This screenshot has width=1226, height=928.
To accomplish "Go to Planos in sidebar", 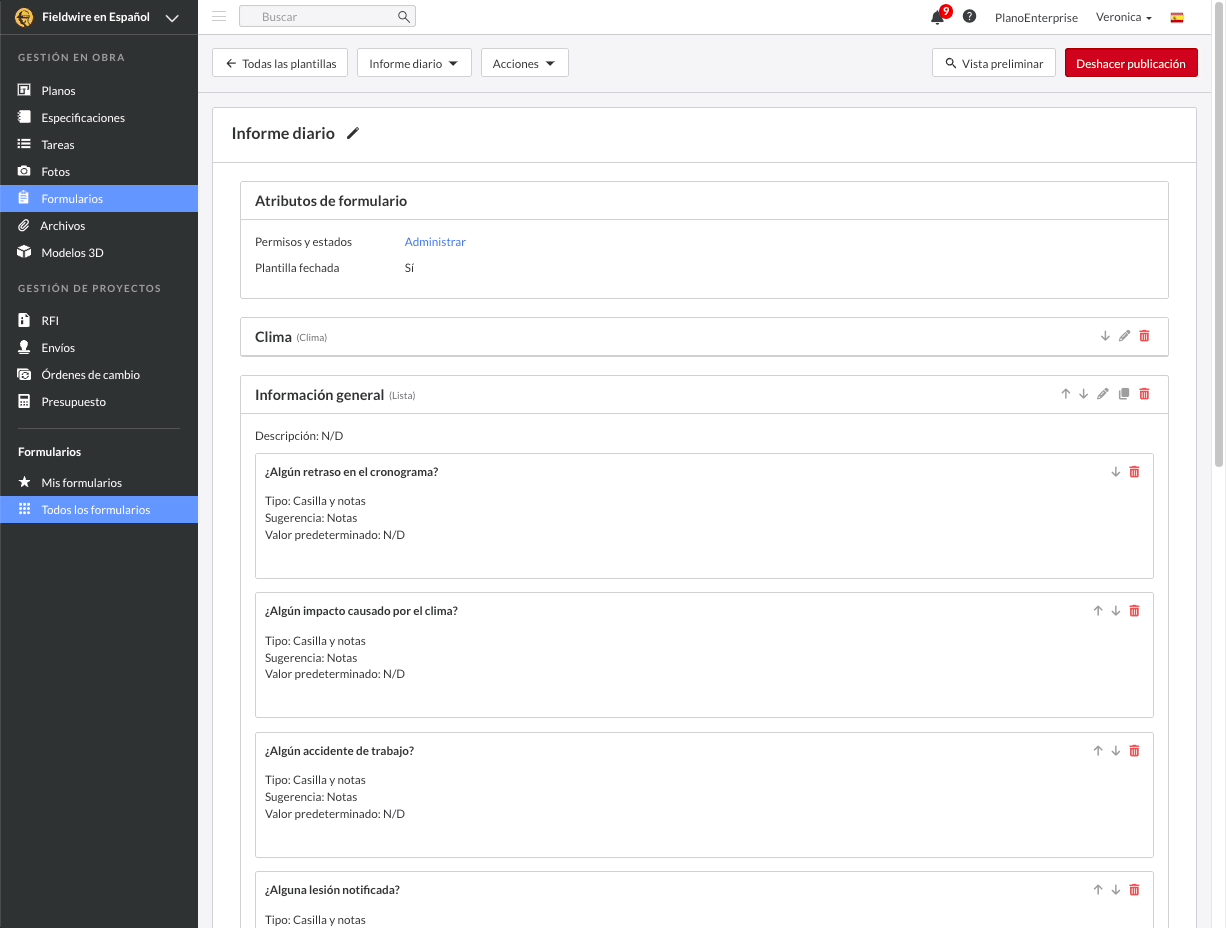I will 99,91.
